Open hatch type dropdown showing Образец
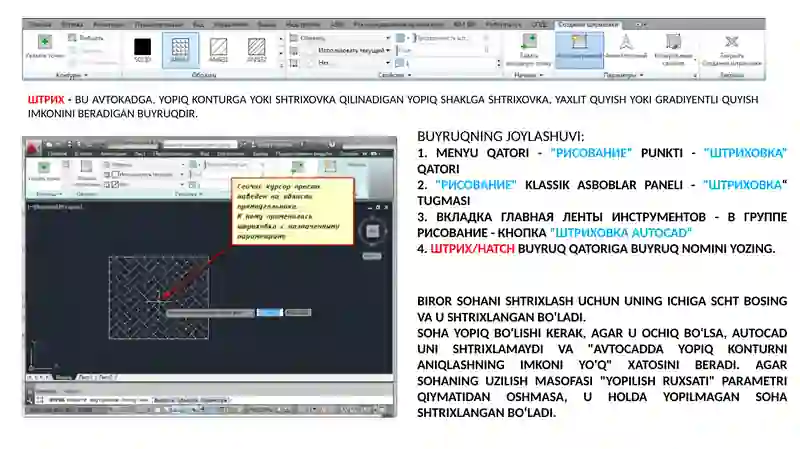This screenshot has height=449, width=800. coord(340,38)
